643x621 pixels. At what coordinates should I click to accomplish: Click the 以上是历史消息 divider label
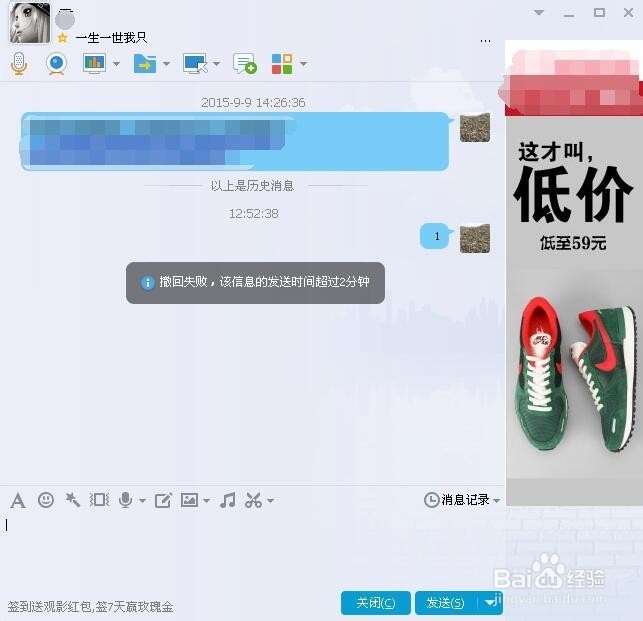click(253, 186)
